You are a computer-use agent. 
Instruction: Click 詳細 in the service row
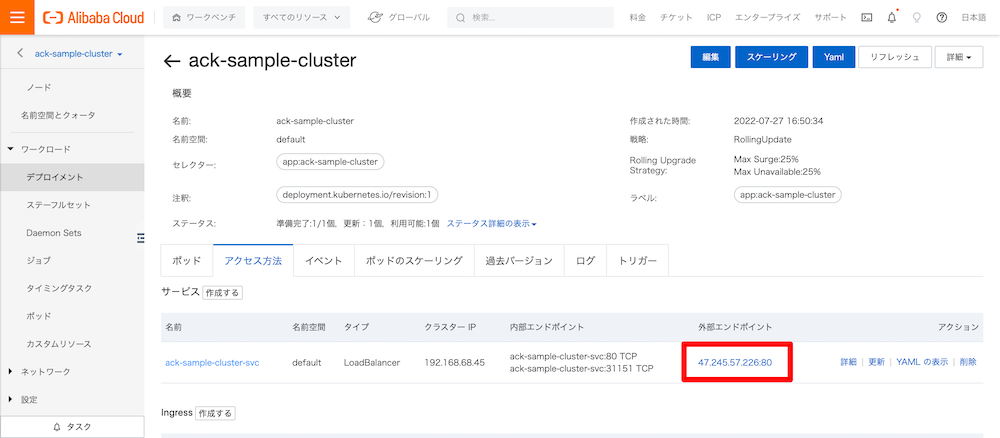(848, 362)
